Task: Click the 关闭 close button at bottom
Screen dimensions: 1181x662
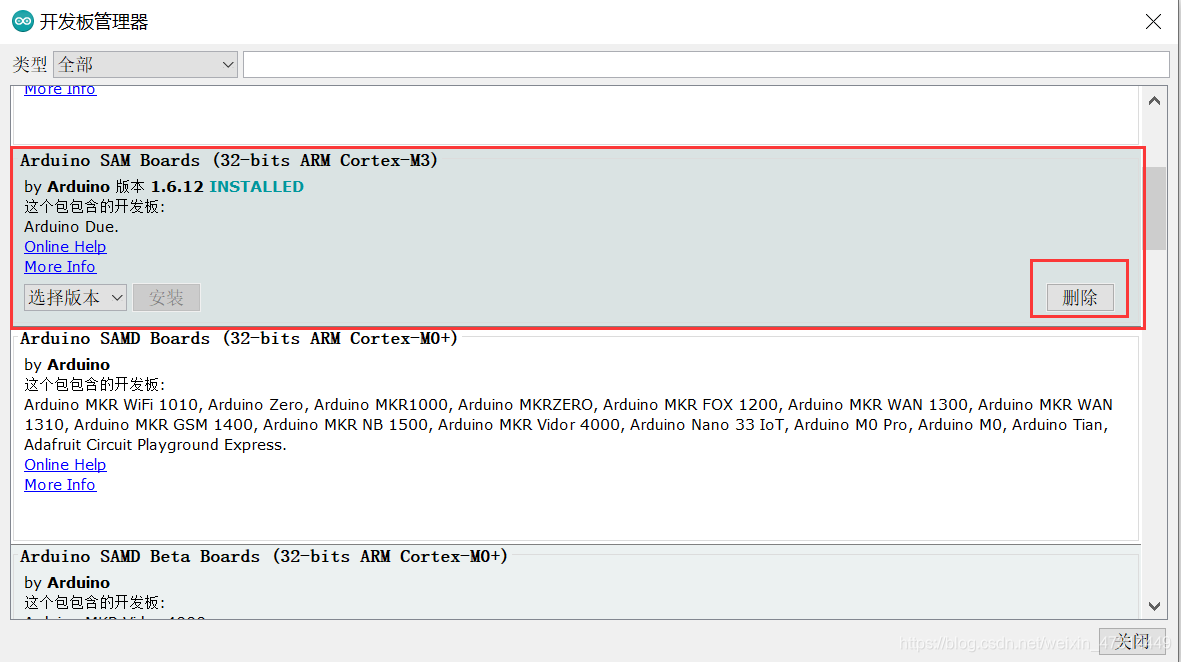Action: (1132, 641)
